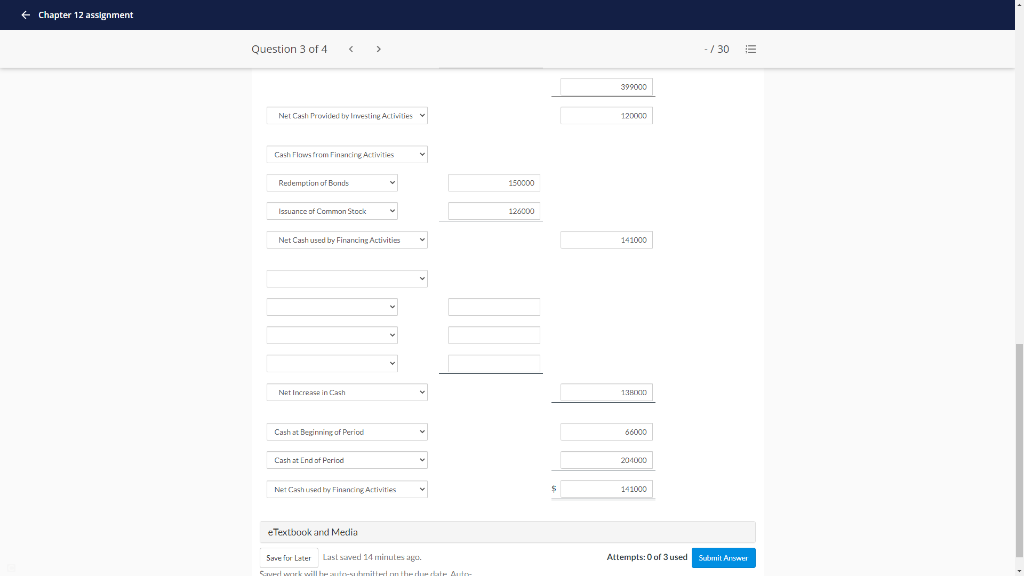Click the first empty amount field

point(494,307)
